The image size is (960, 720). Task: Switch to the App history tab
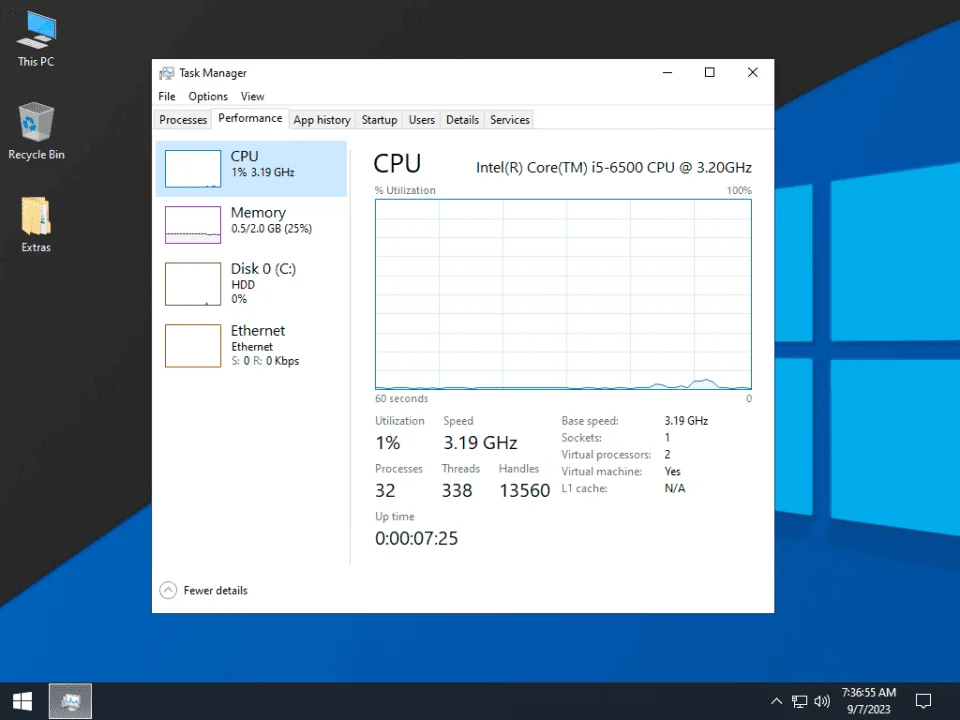point(322,120)
